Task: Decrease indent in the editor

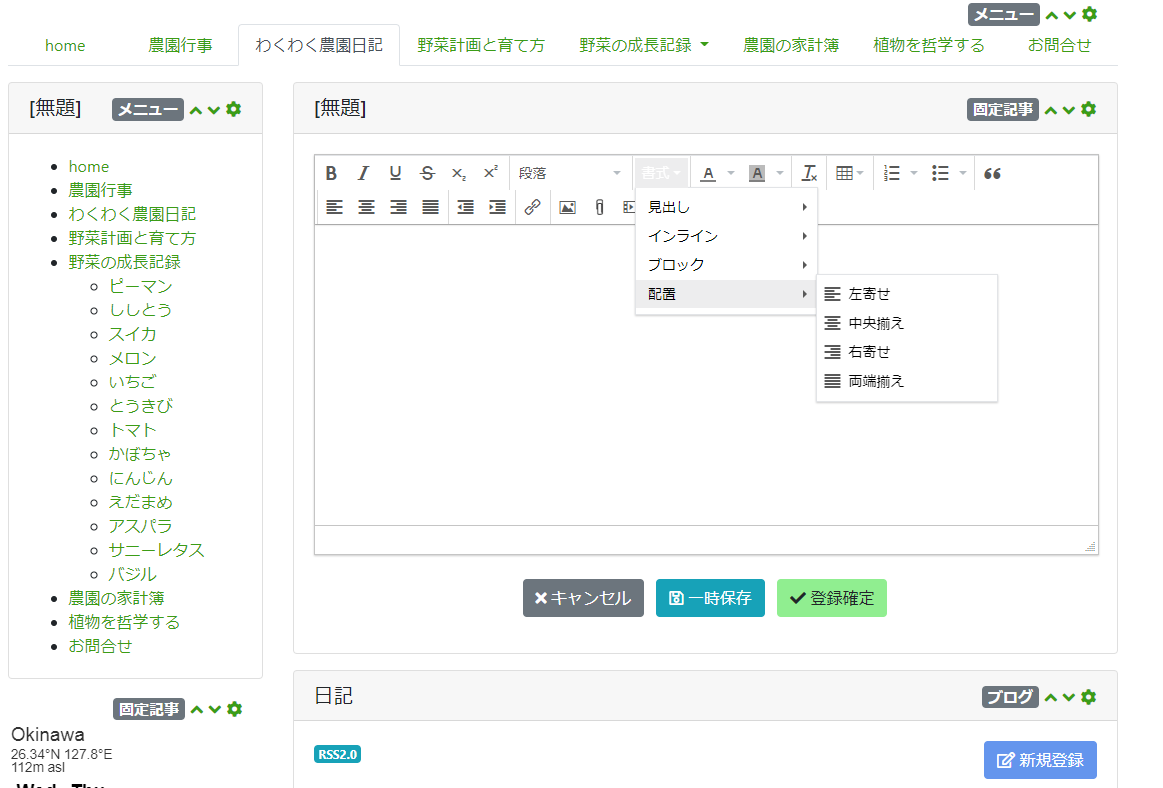Action: tap(466, 207)
